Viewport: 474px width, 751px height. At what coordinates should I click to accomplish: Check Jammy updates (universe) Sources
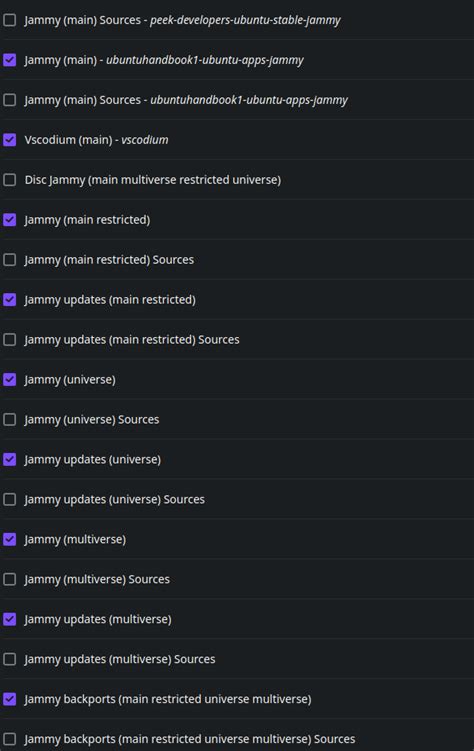click(10, 499)
